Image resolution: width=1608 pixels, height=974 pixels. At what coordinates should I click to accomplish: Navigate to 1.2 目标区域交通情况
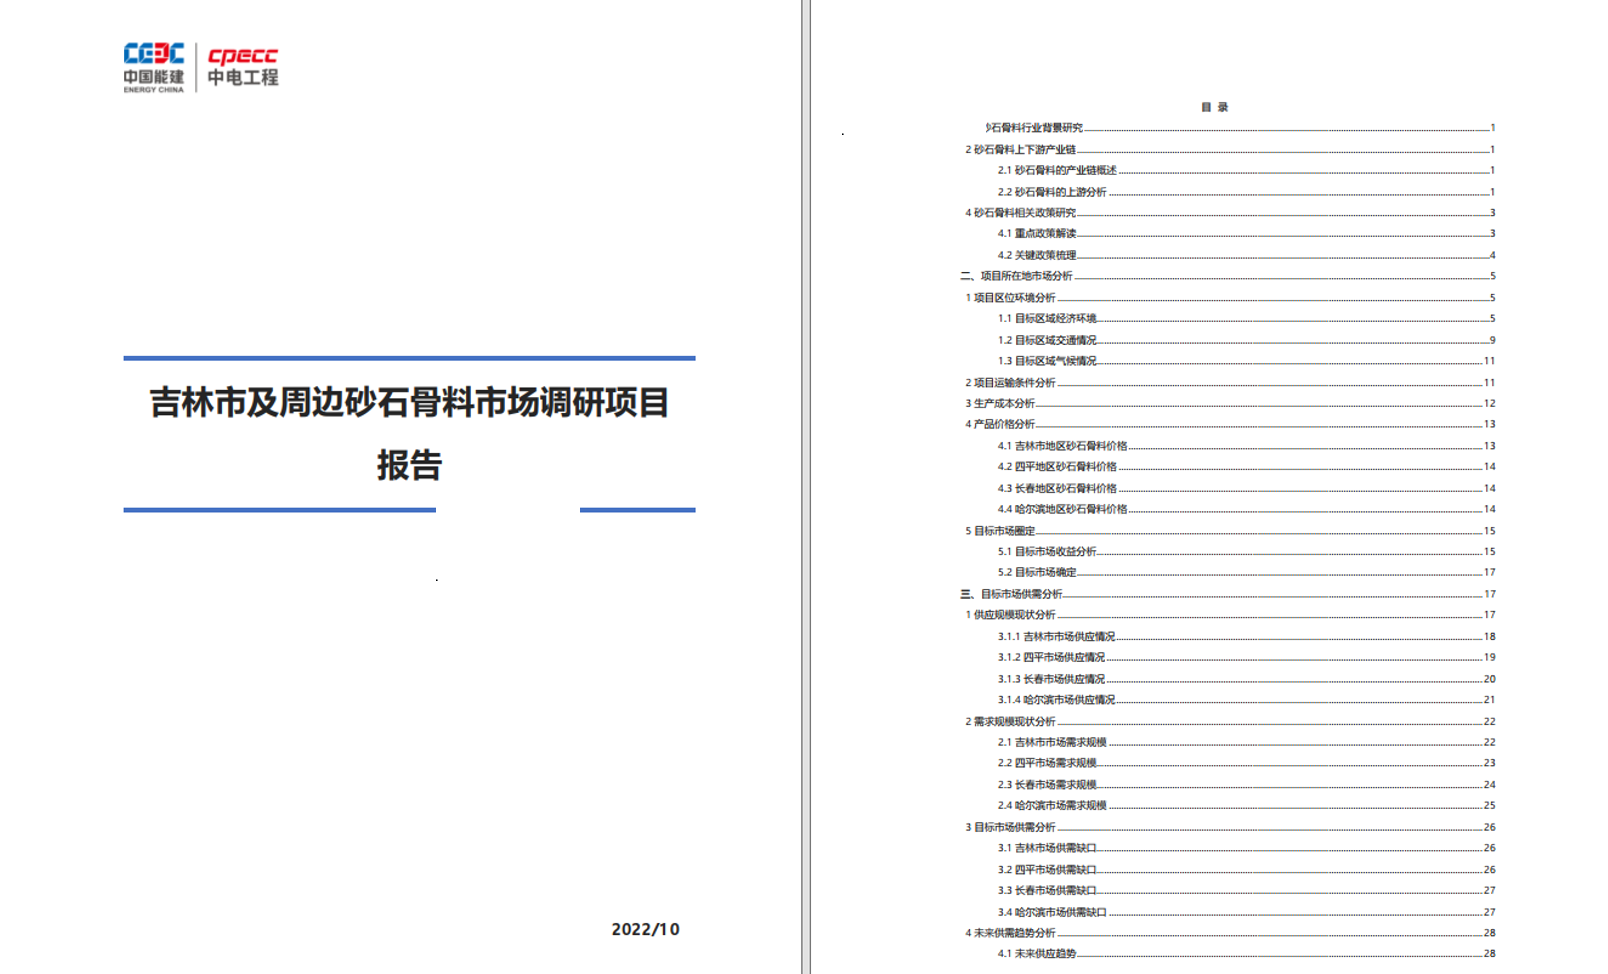(1047, 340)
